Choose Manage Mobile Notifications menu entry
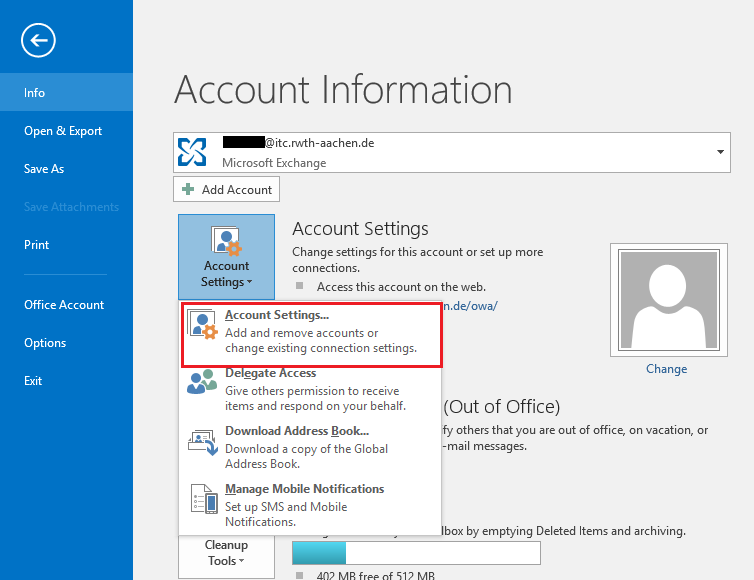Viewport: 754px width, 580px height. click(x=310, y=505)
